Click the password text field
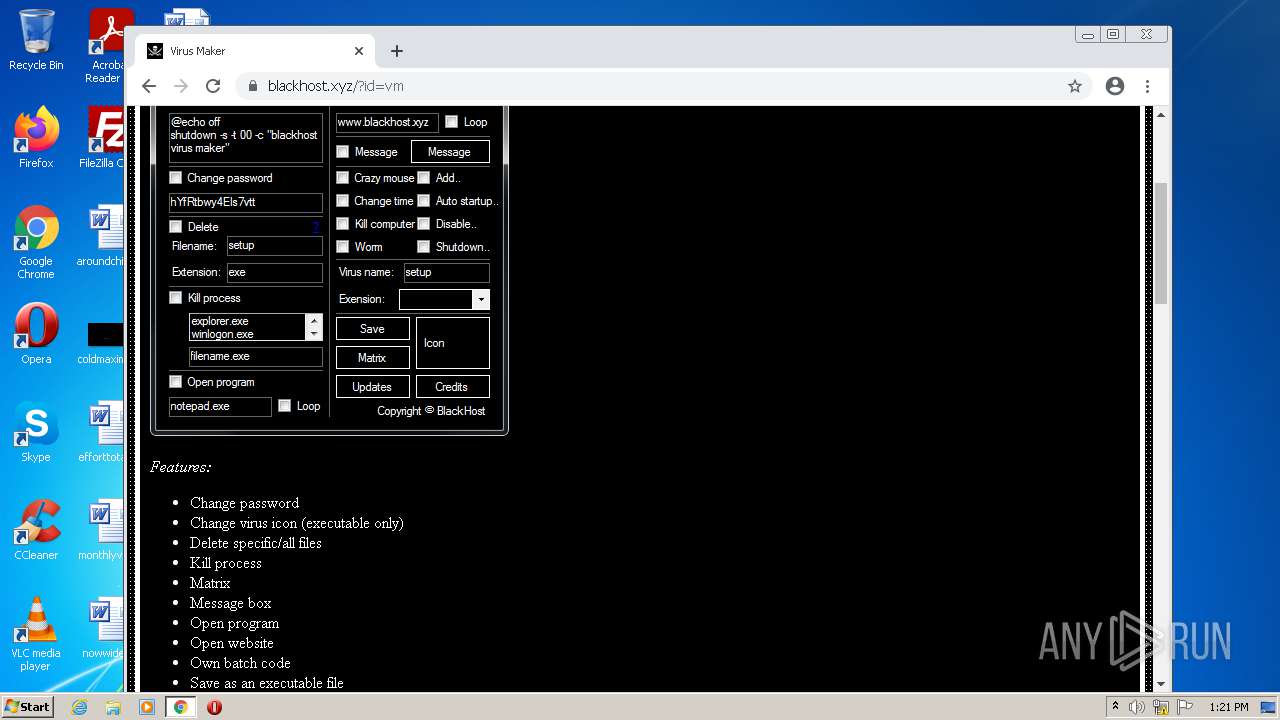Viewport: 1280px width, 720px height. coord(246,202)
